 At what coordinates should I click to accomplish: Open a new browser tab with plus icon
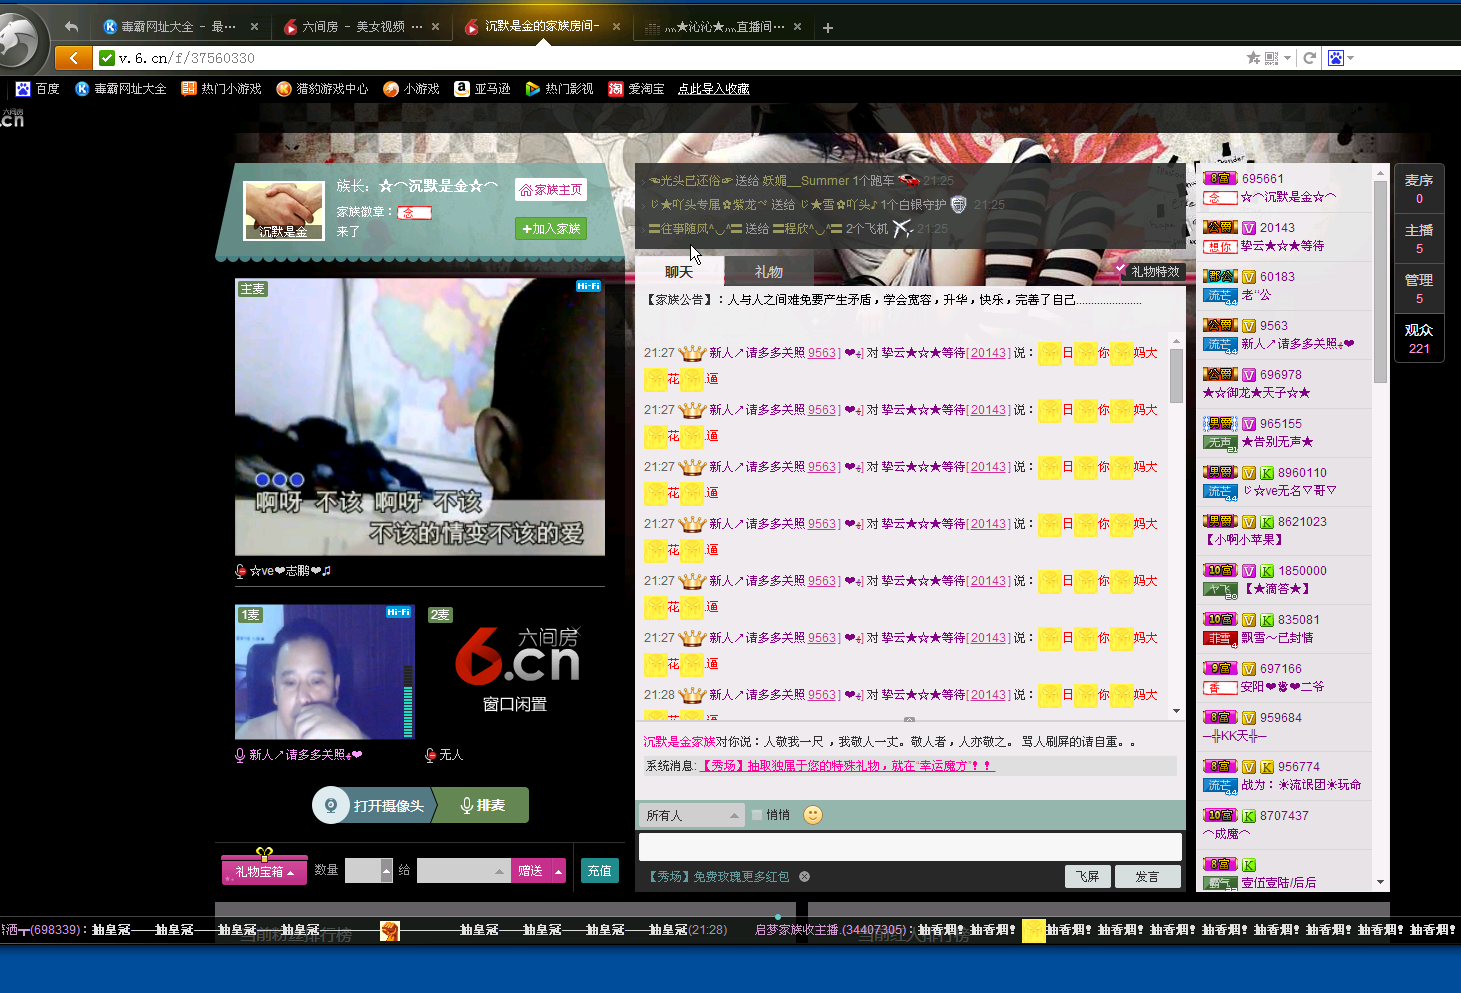click(828, 28)
